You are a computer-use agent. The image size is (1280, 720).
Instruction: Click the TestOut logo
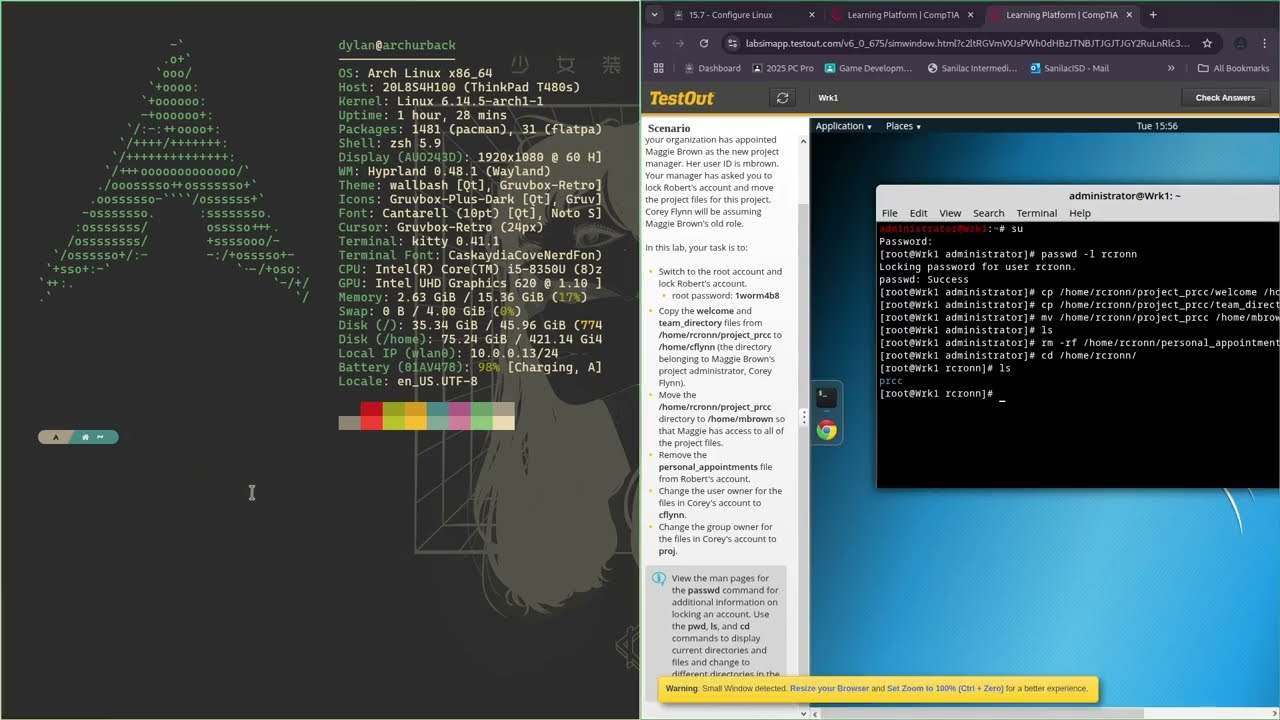pyautogui.click(x=682, y=98)
